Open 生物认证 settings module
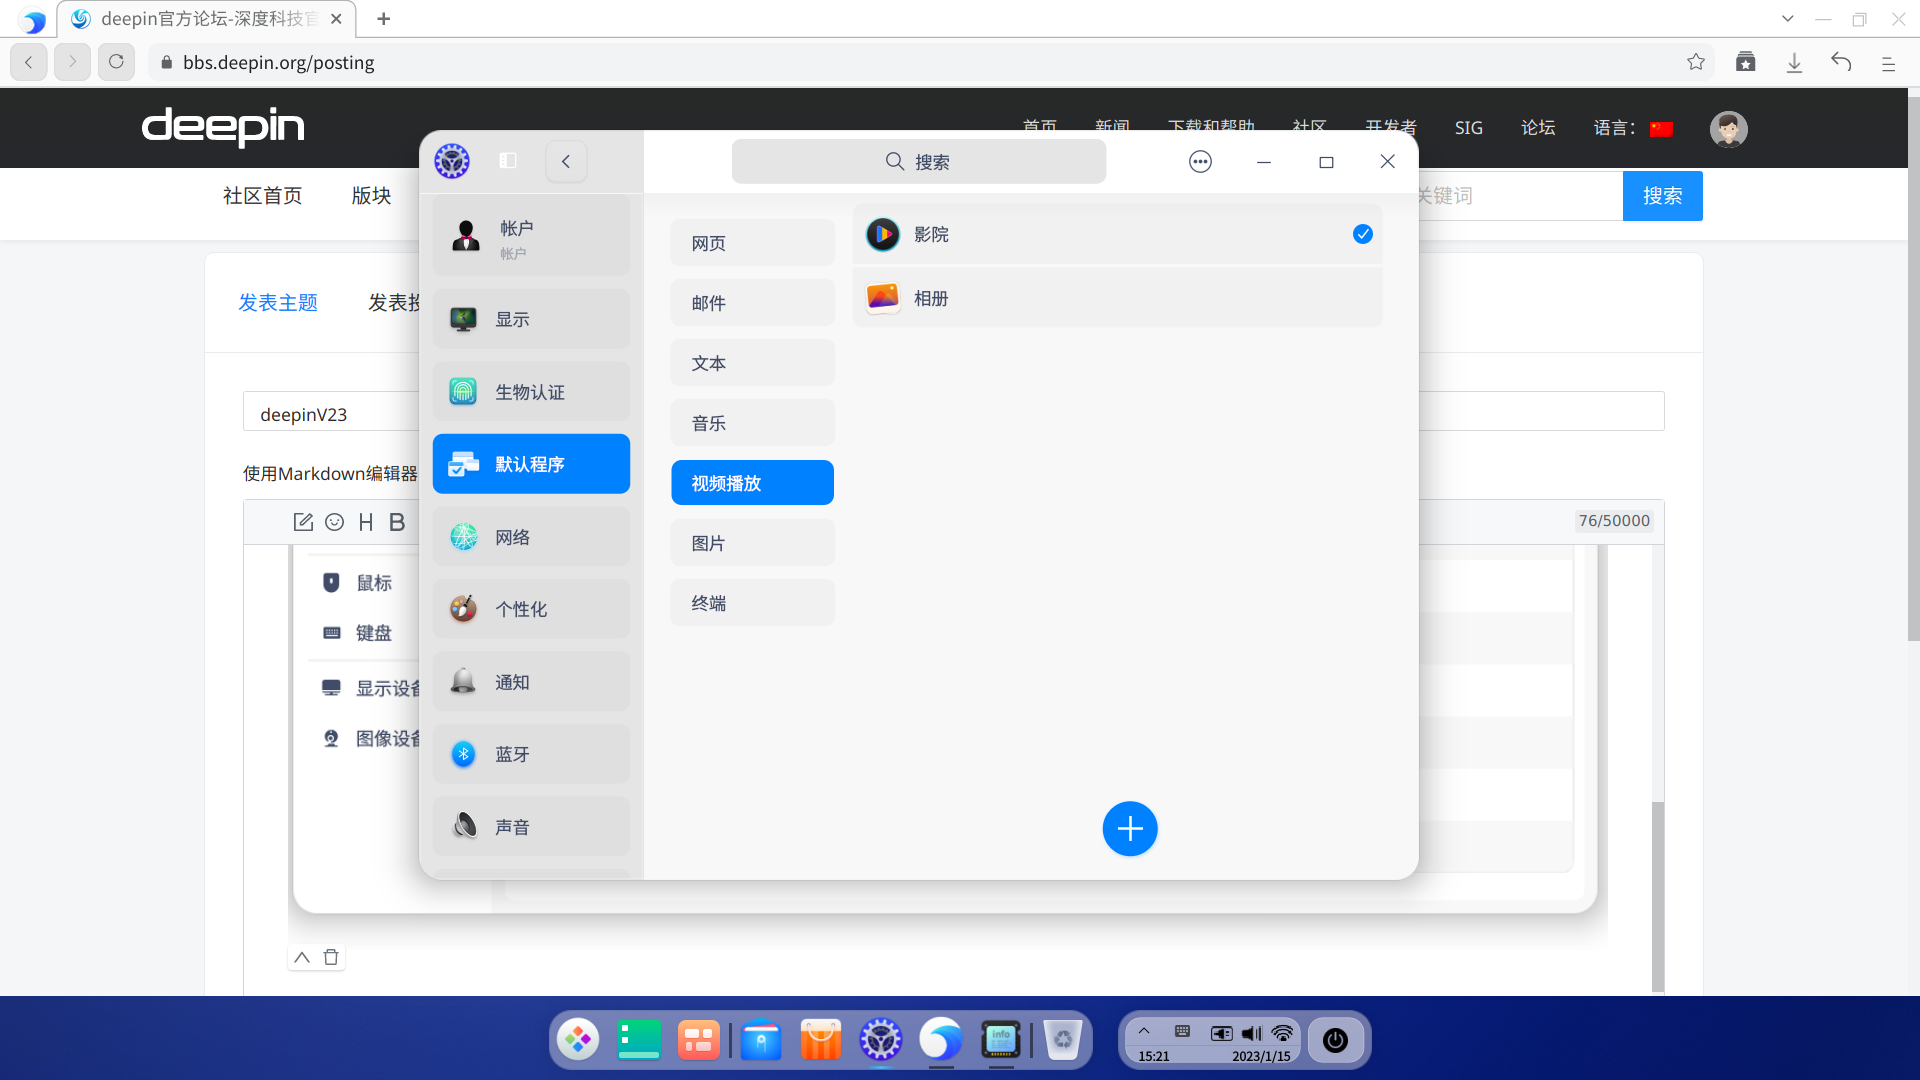The width and height of the screenshot is (1920, 1080). coord(531,392)
